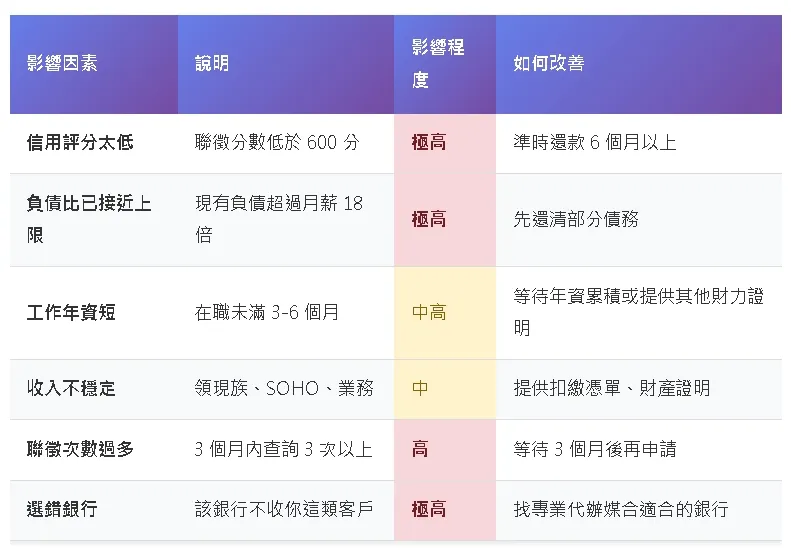Click the 等待 3 個月後再申請 cell
This screenshot has width=791, height=553.
click(x=594, y=449)
